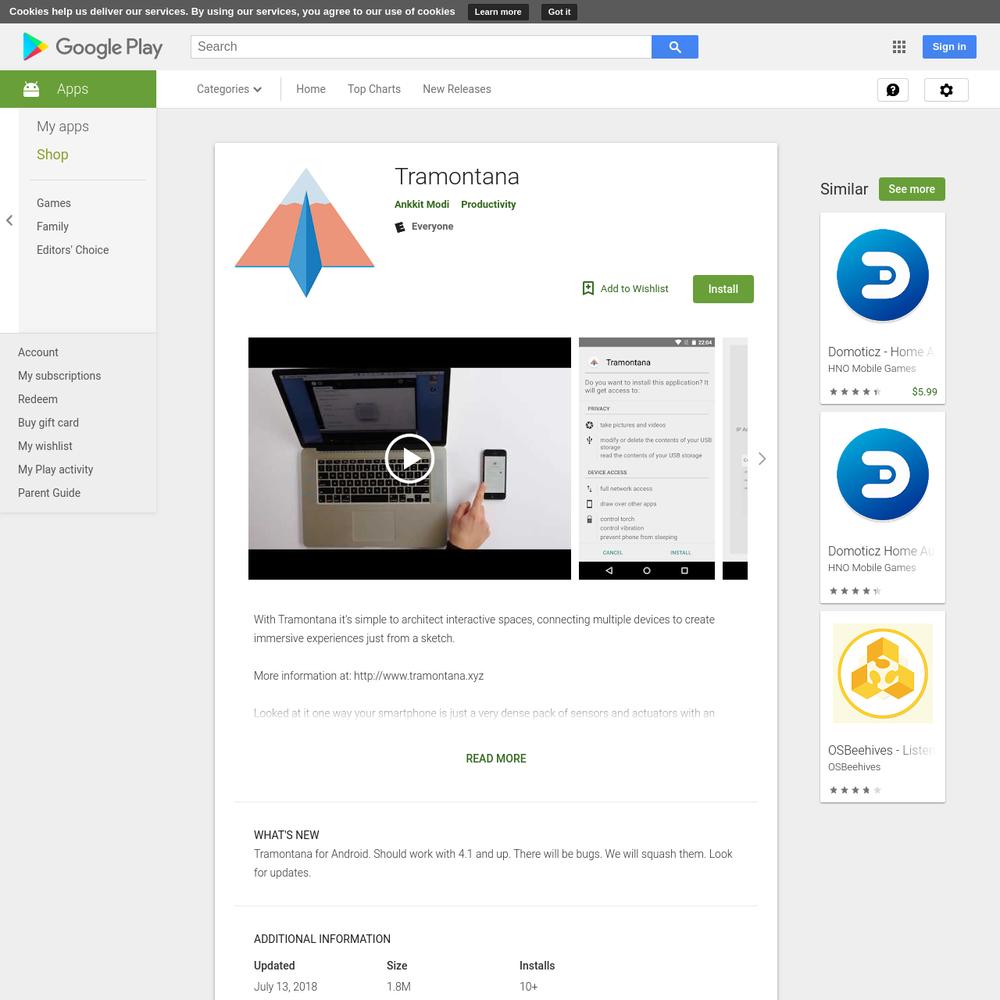Viewport: 1000px width, 1000px height.
Task: Go to the Home tab
Action: 311,89
